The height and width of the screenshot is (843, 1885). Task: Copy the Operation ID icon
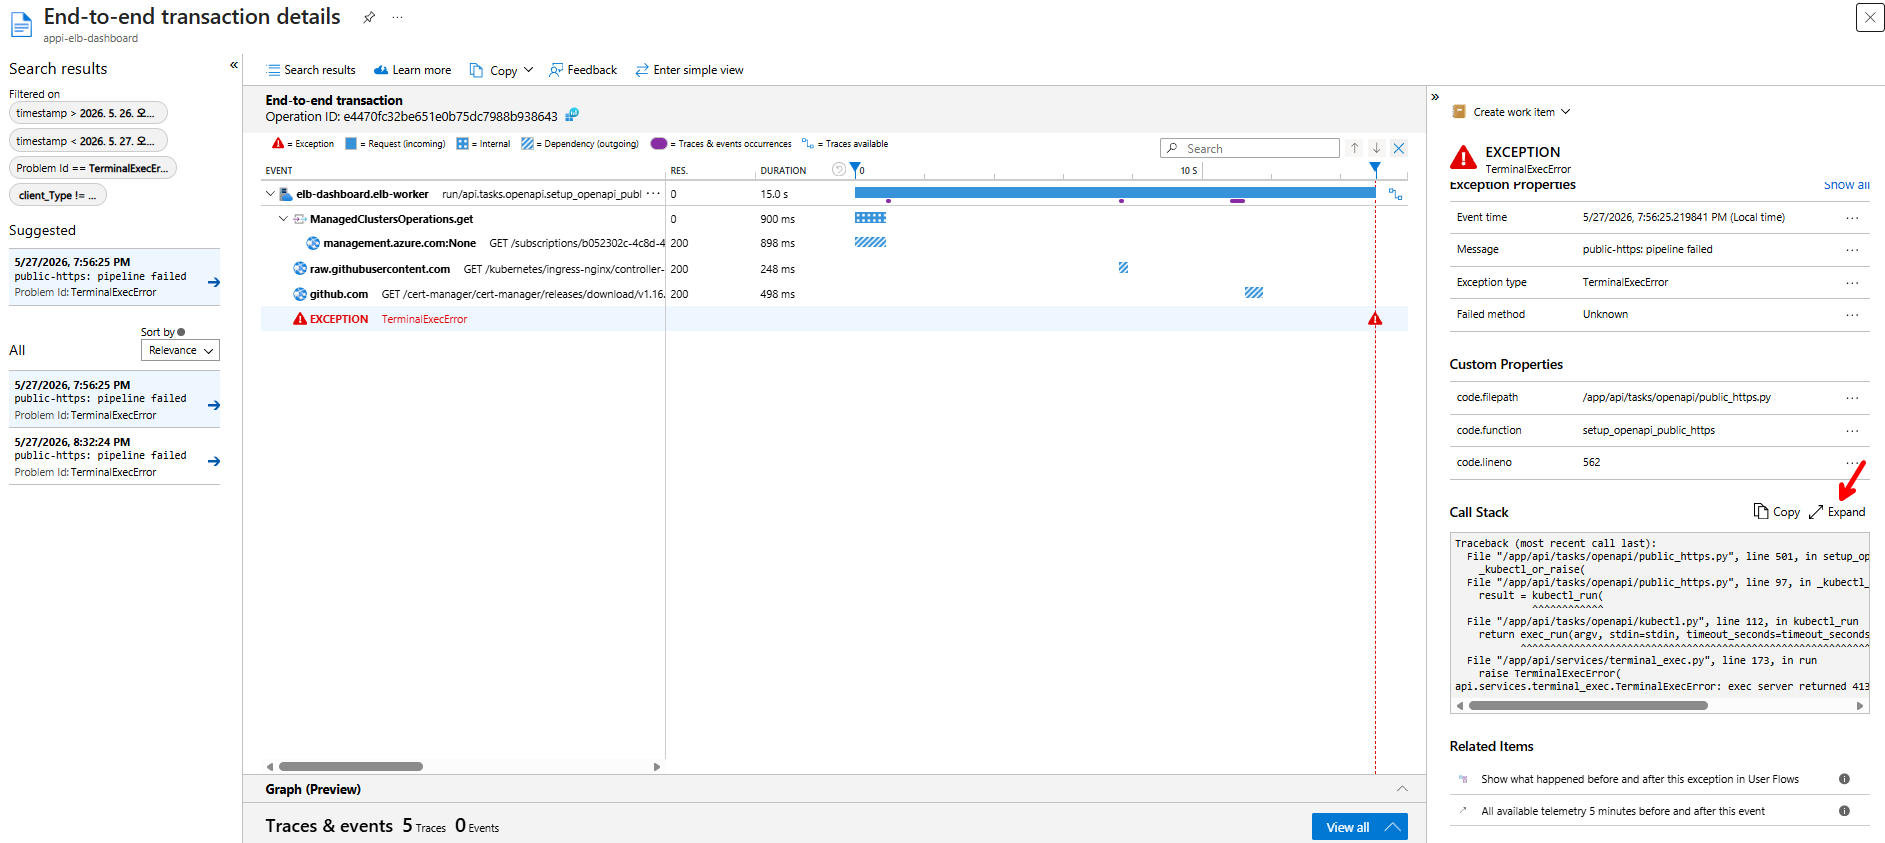click(572, 115)
